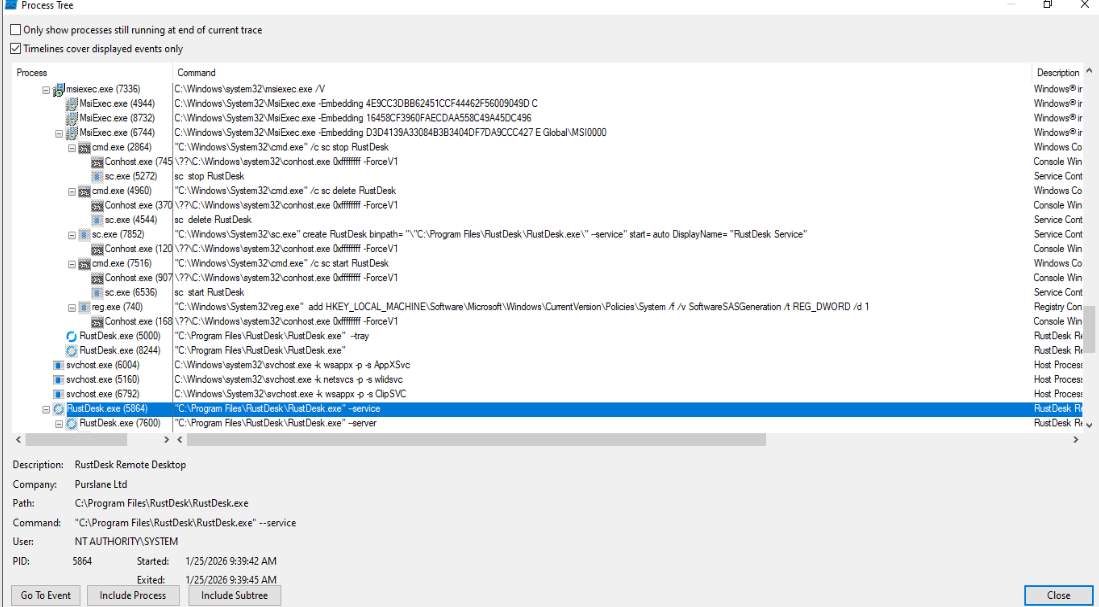Click the cmd.exe (2864) console icon
1099x607 pixels.
click(84, 147)
